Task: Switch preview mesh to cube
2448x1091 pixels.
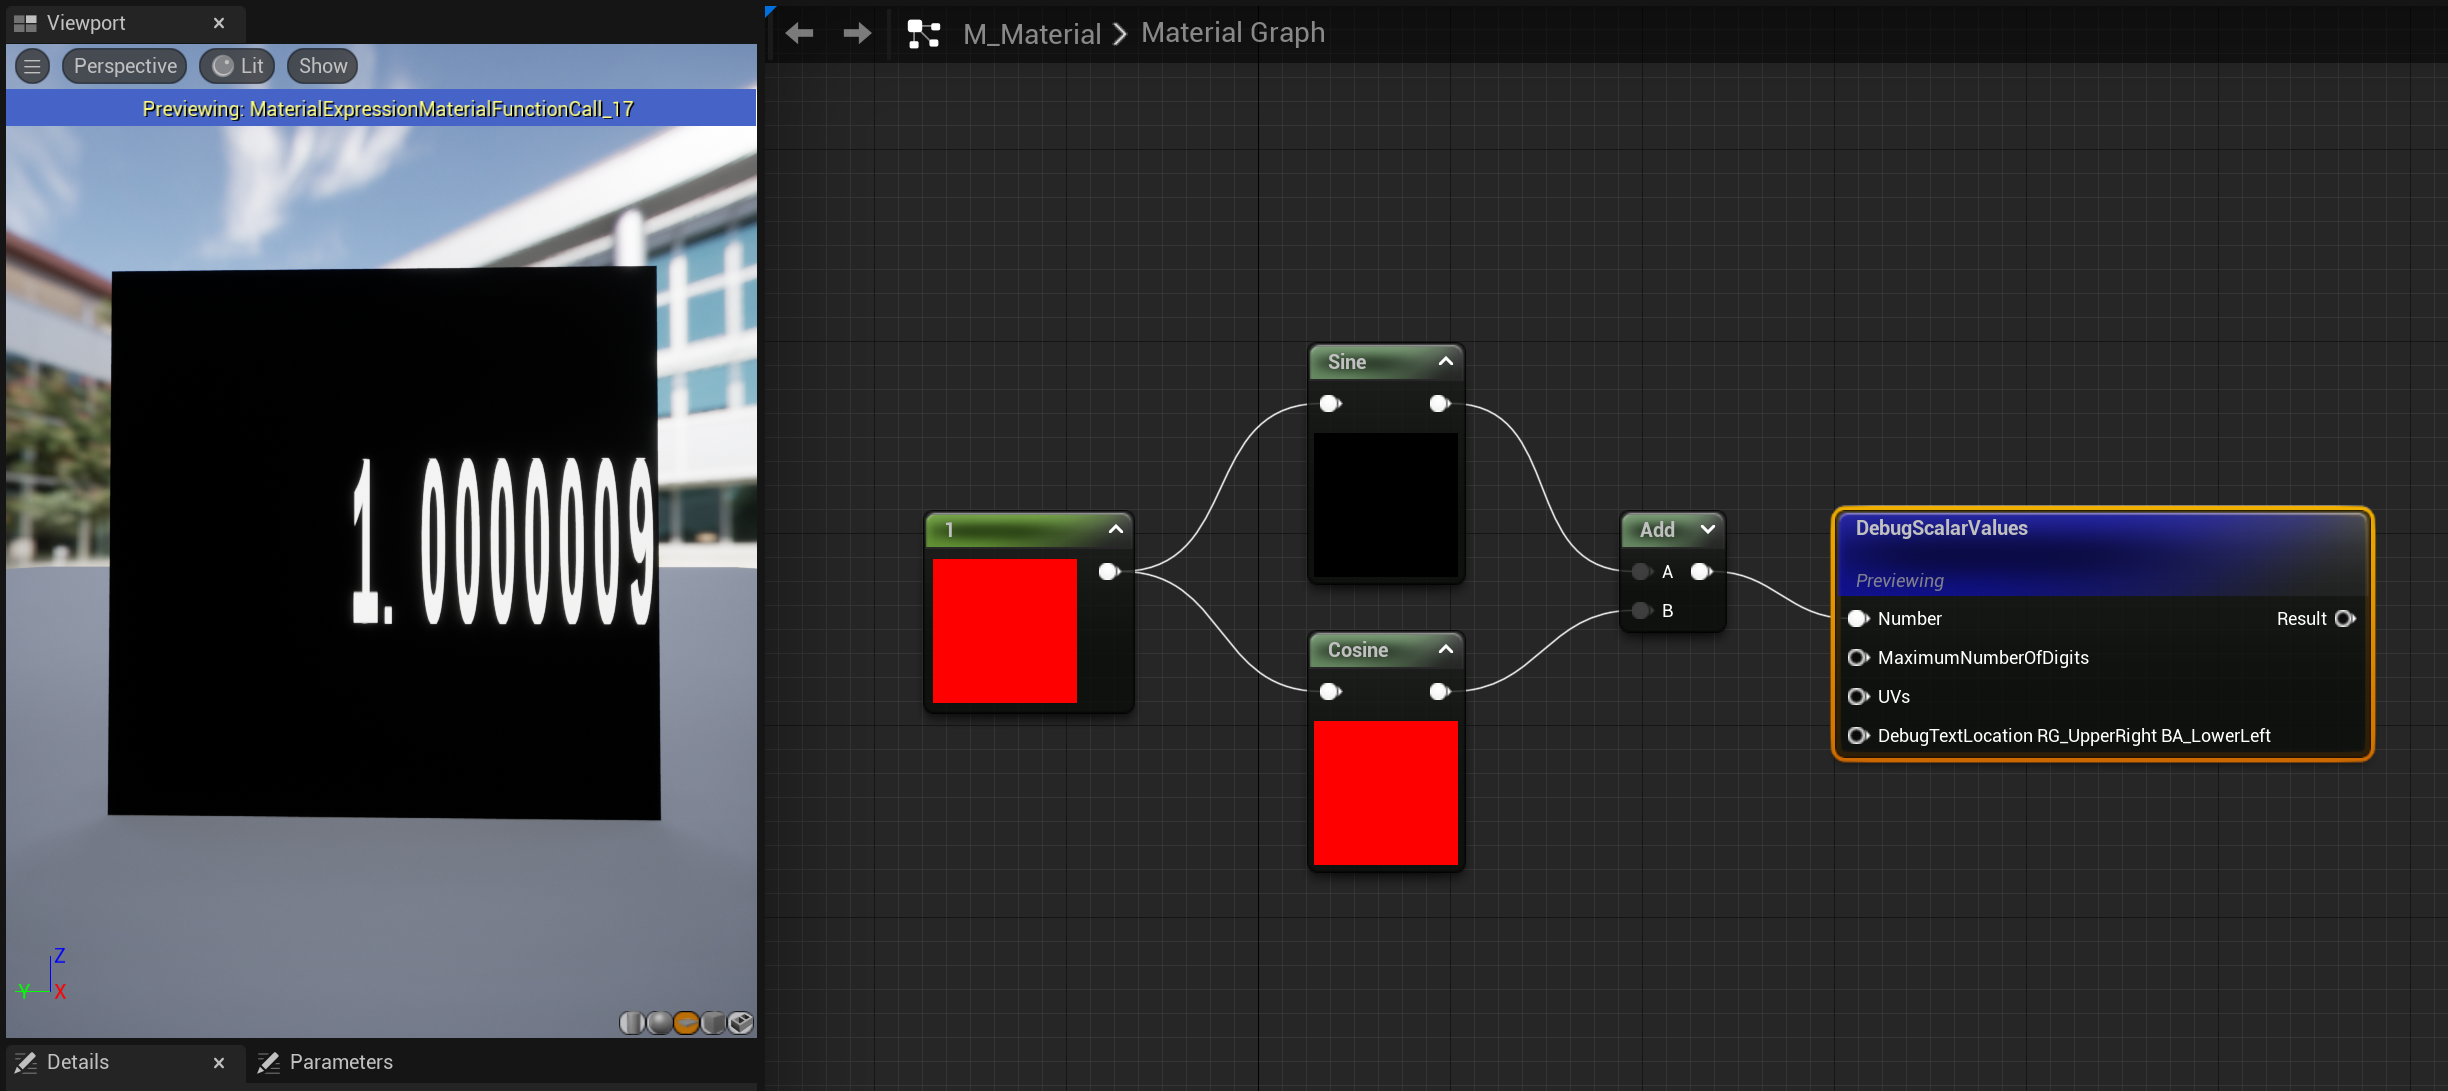Action: point(713,1022)
